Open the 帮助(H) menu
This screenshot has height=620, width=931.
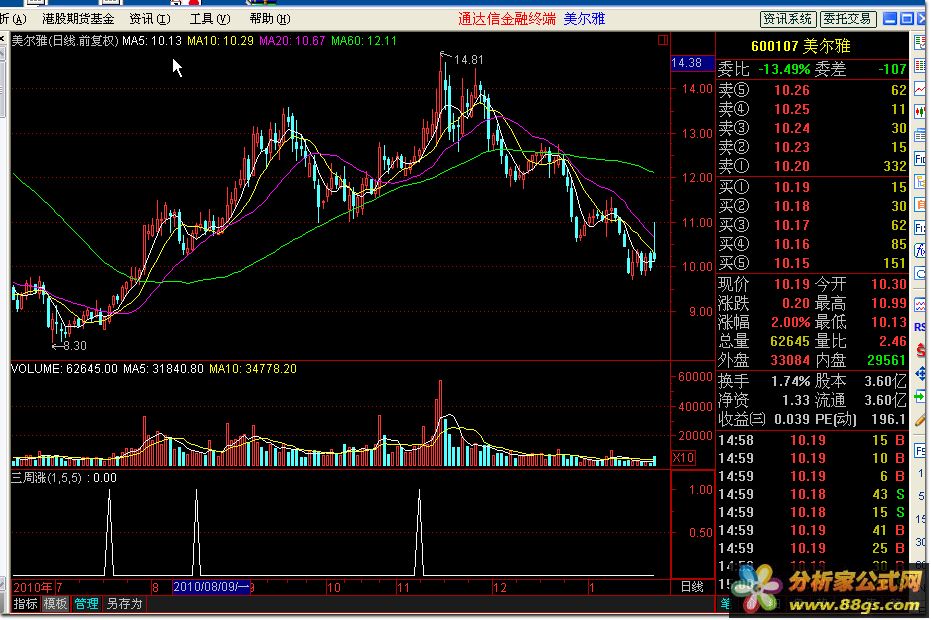click(x=270, y=19)
